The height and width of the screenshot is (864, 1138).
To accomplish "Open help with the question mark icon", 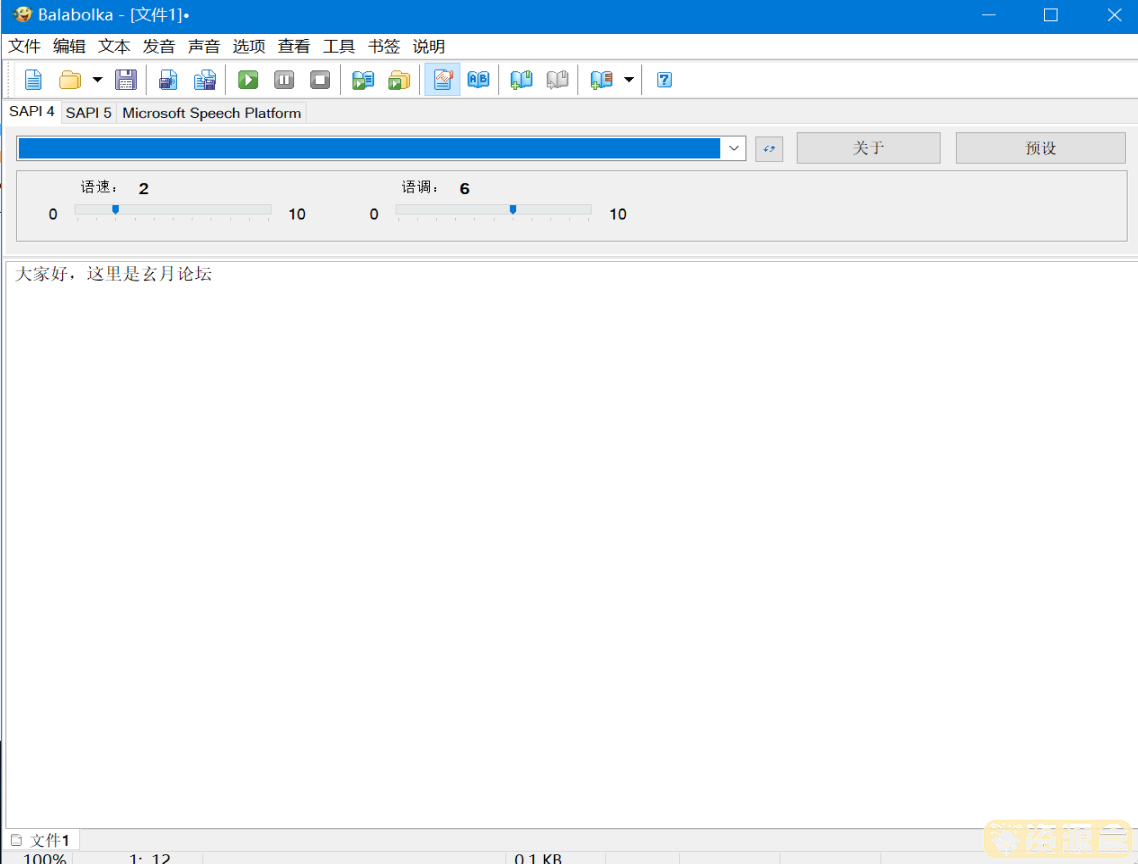I will pos(664,79).
